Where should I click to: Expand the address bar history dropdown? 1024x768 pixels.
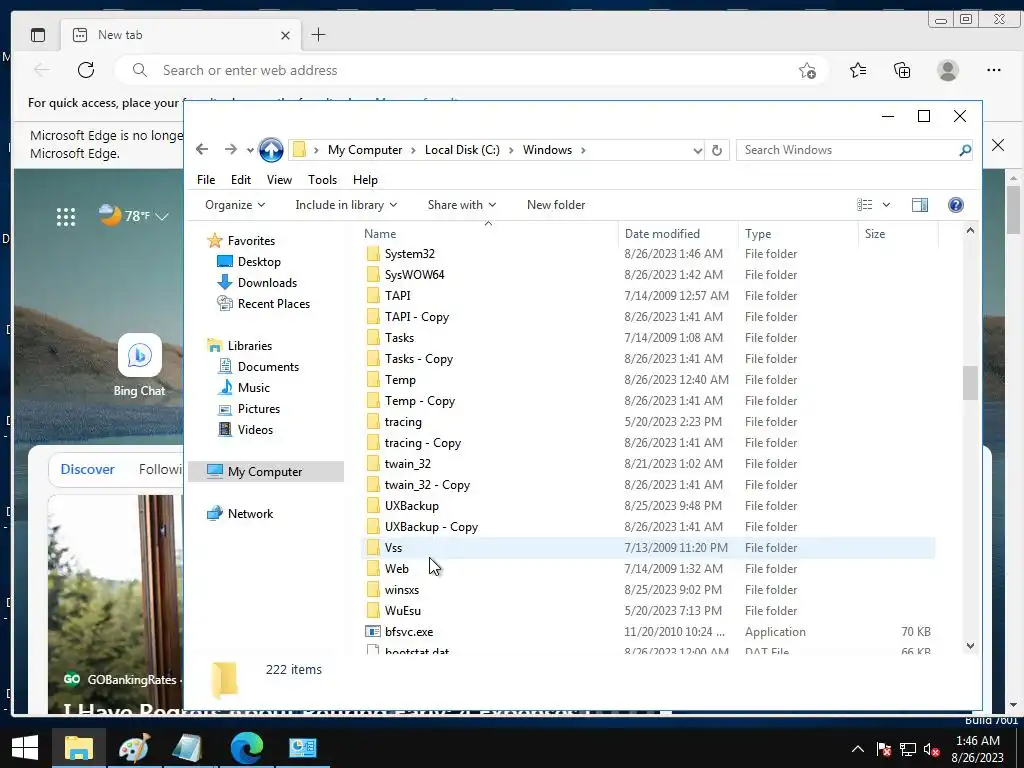click(697, 151)
